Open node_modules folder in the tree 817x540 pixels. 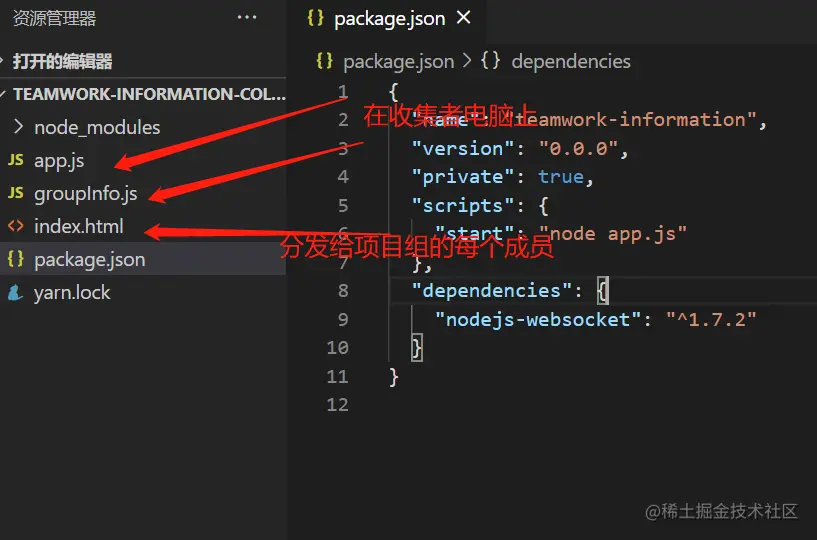[97, 127]
